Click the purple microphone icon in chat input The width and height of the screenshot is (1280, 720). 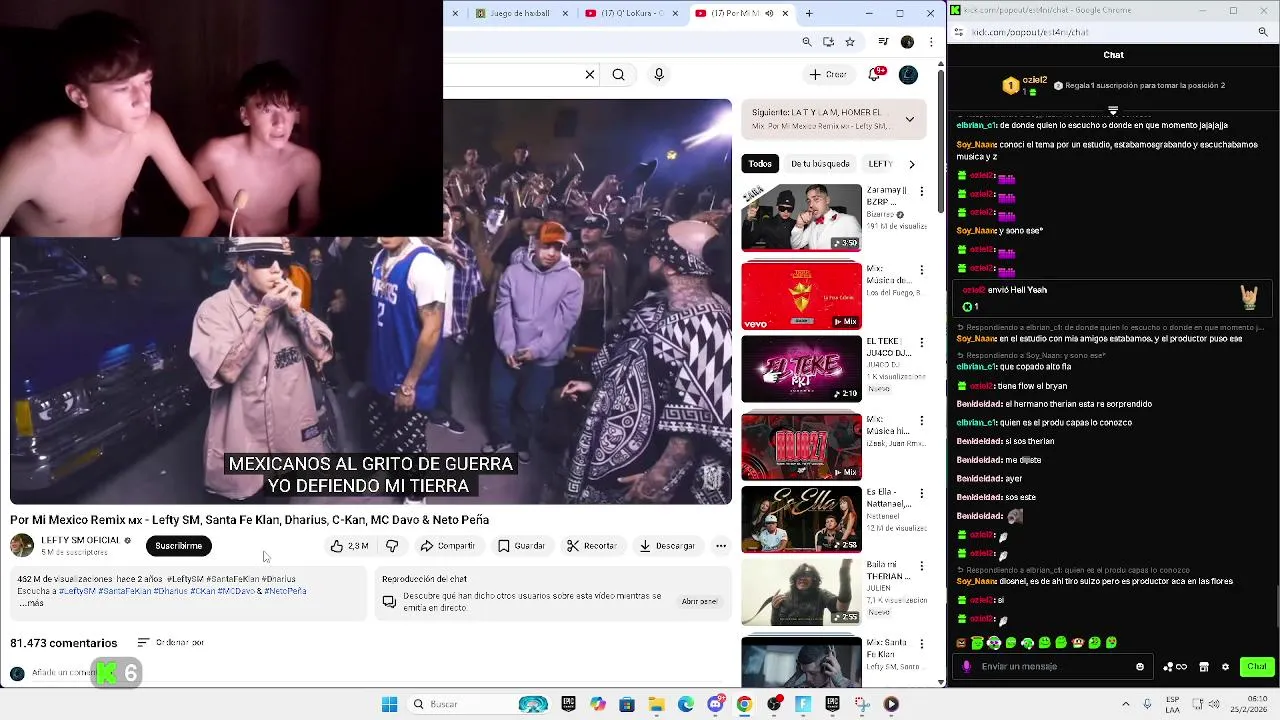pyautogui.click(x=966, y=667)
